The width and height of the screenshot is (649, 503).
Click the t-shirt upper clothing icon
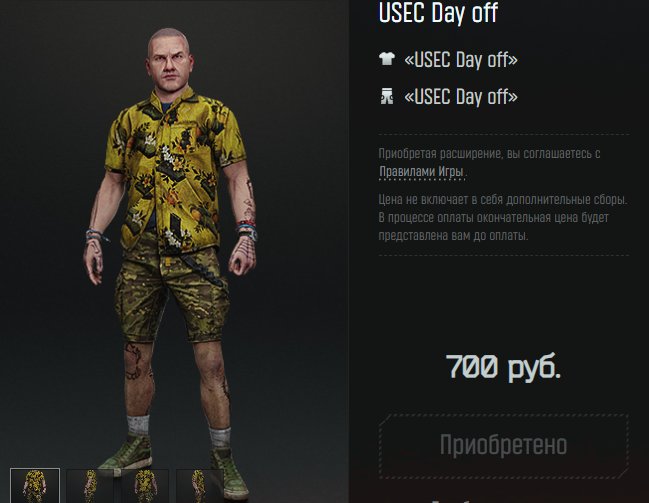click(x=387, y=59)
